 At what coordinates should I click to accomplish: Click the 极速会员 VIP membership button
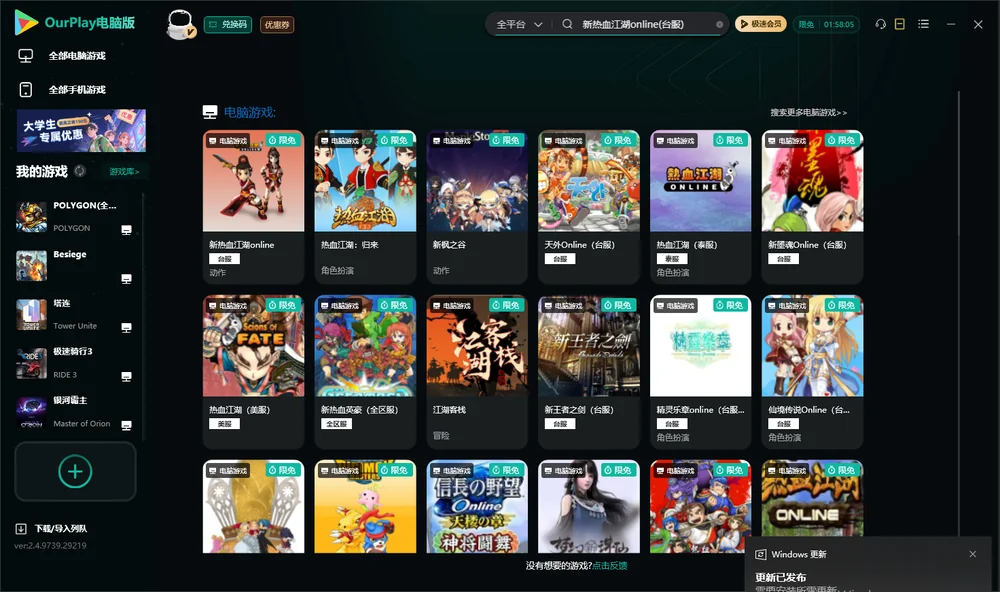[760, 24]
